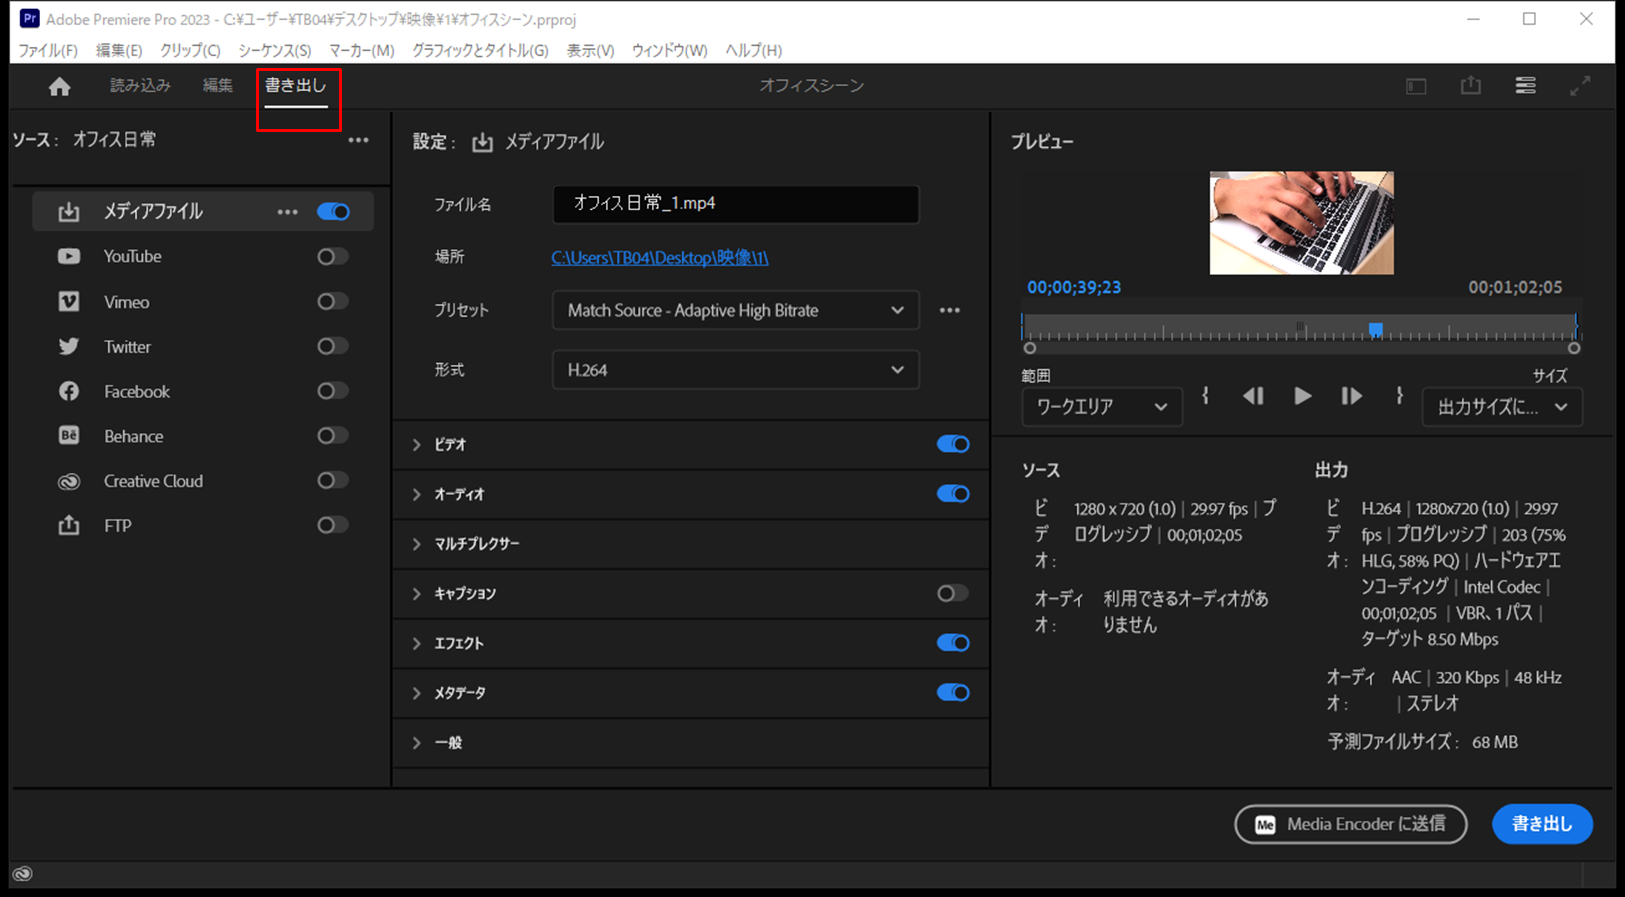Image resolution: width=1625 pixels, height=897 pixels.
Task: Step back one frame in preview
Action: coord(1253,396)
